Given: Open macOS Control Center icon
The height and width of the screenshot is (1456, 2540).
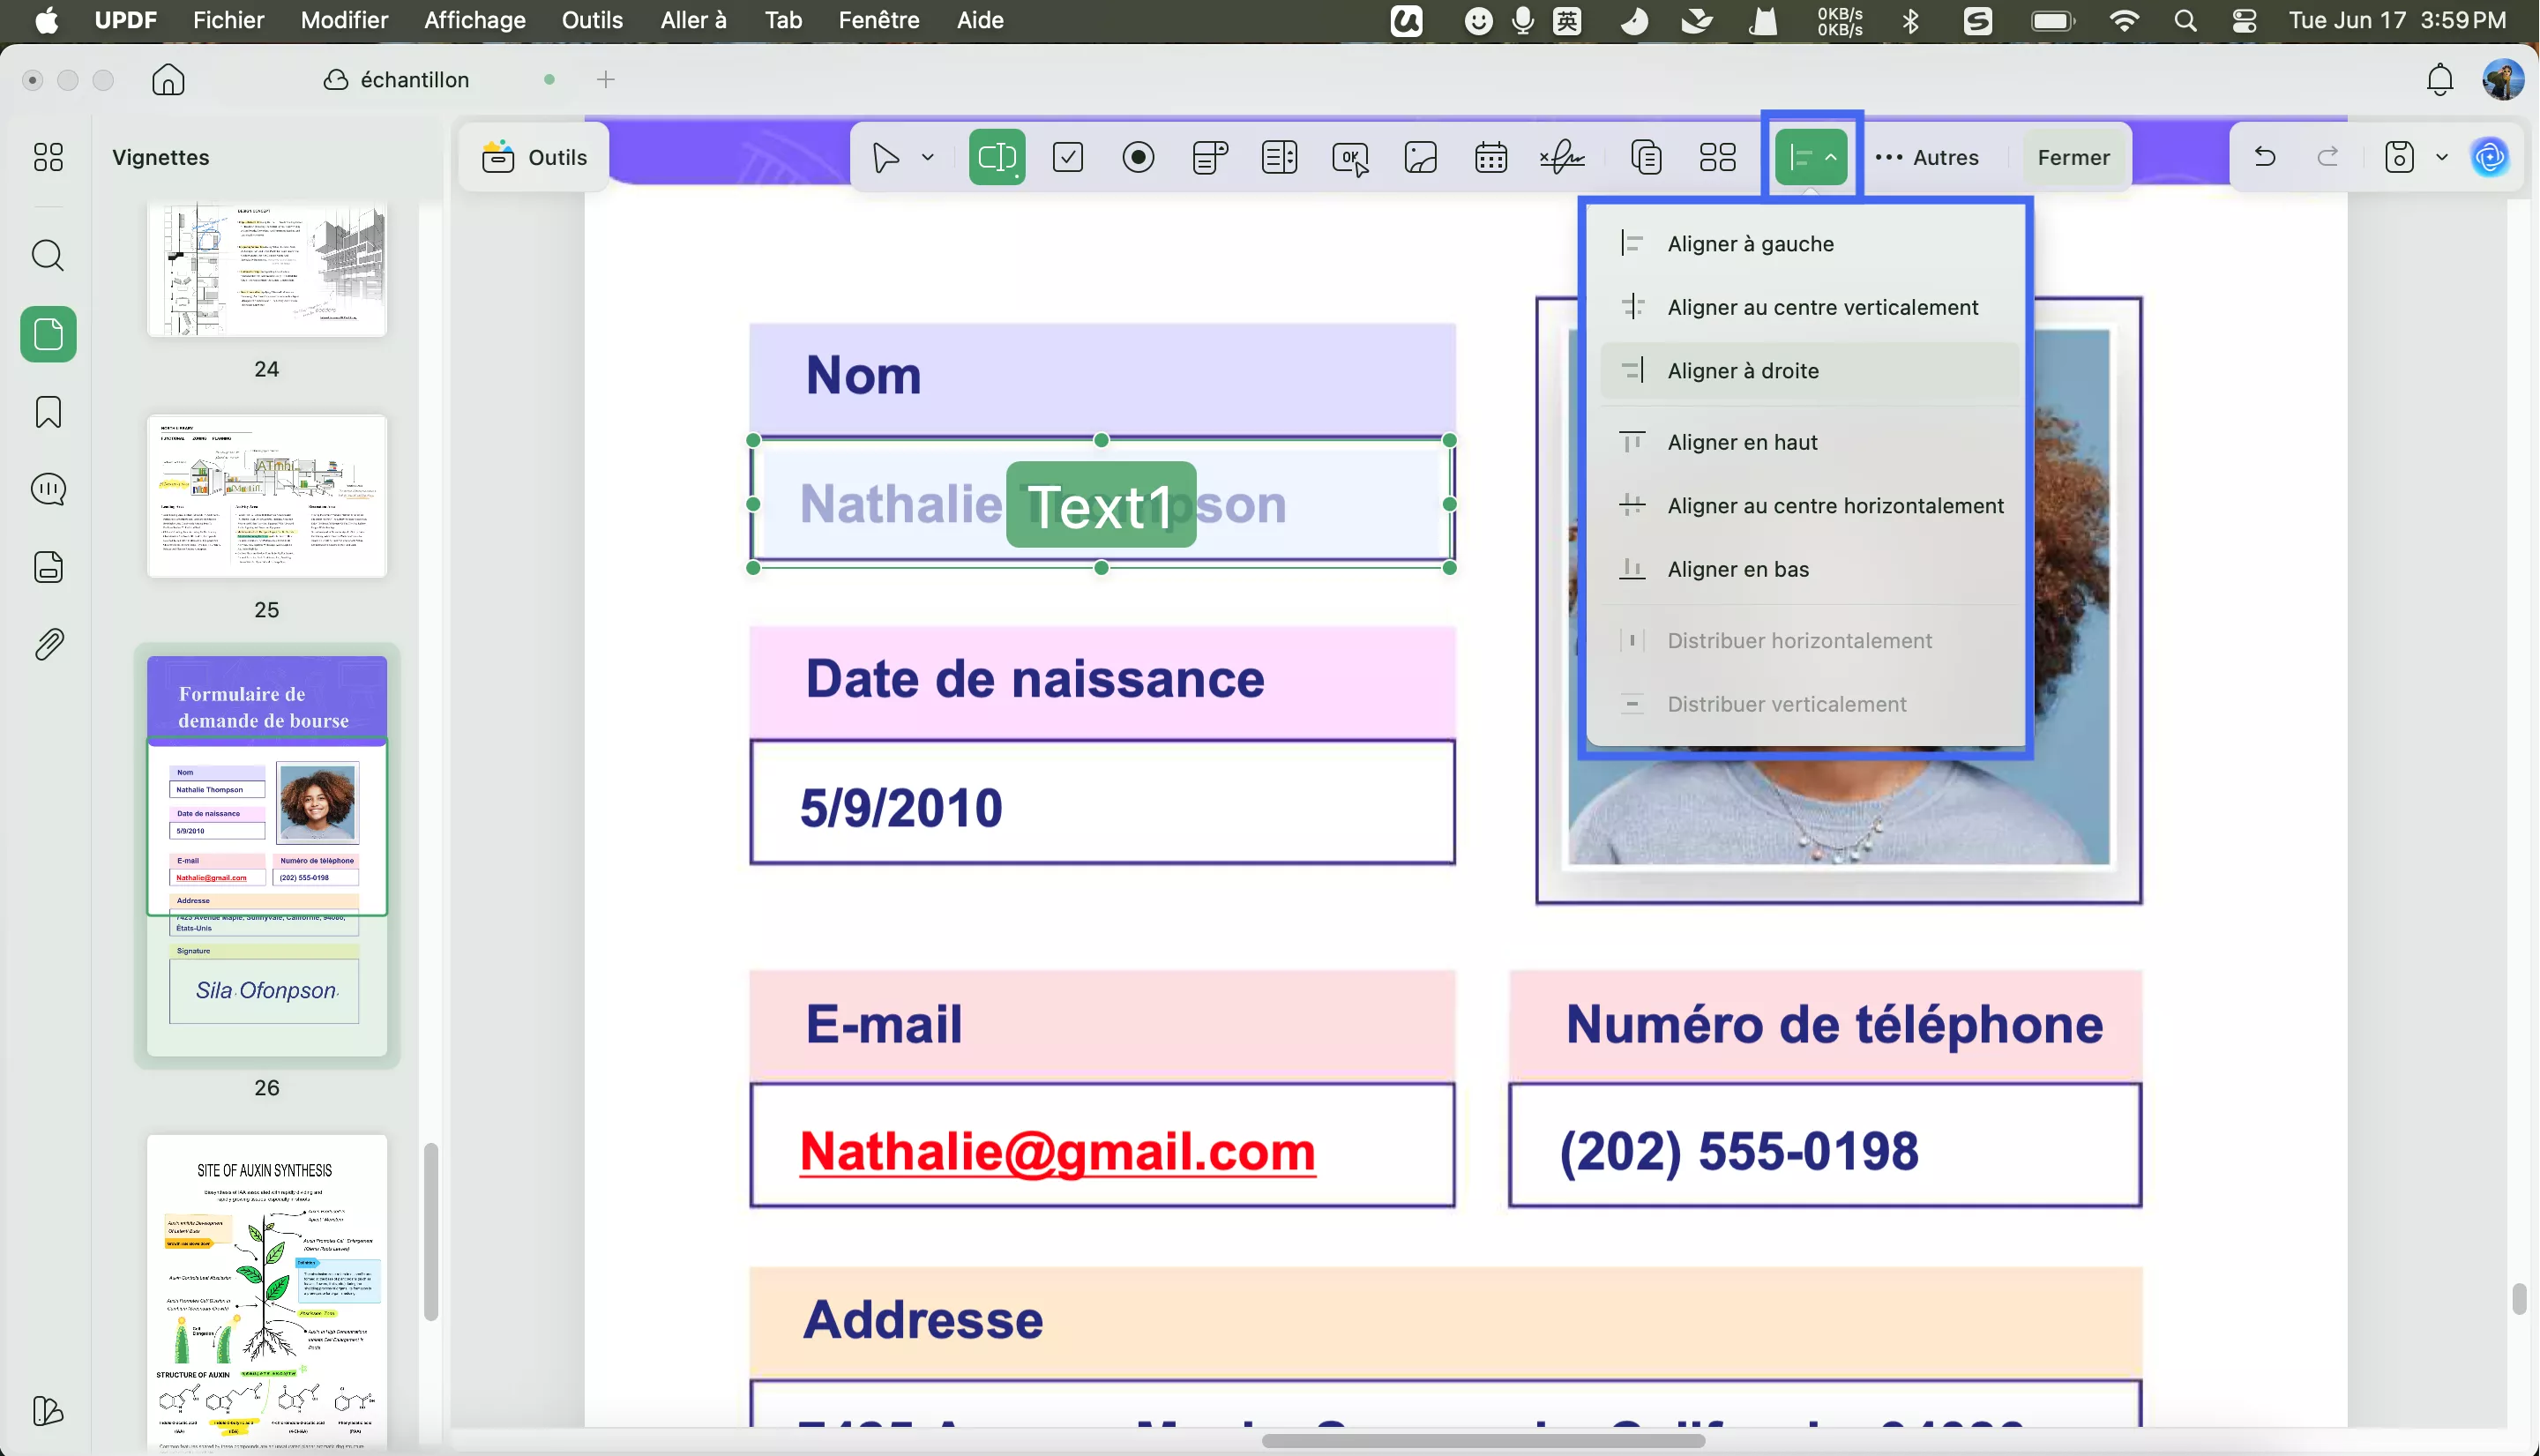Looking at the screenshot, I should click(2244, 20).
